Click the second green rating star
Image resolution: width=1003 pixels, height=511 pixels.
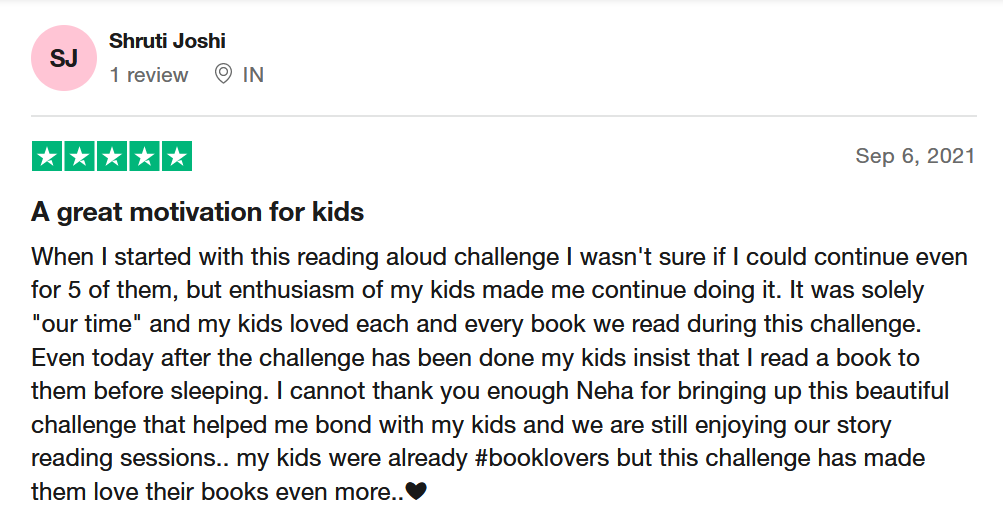point(79,157)
